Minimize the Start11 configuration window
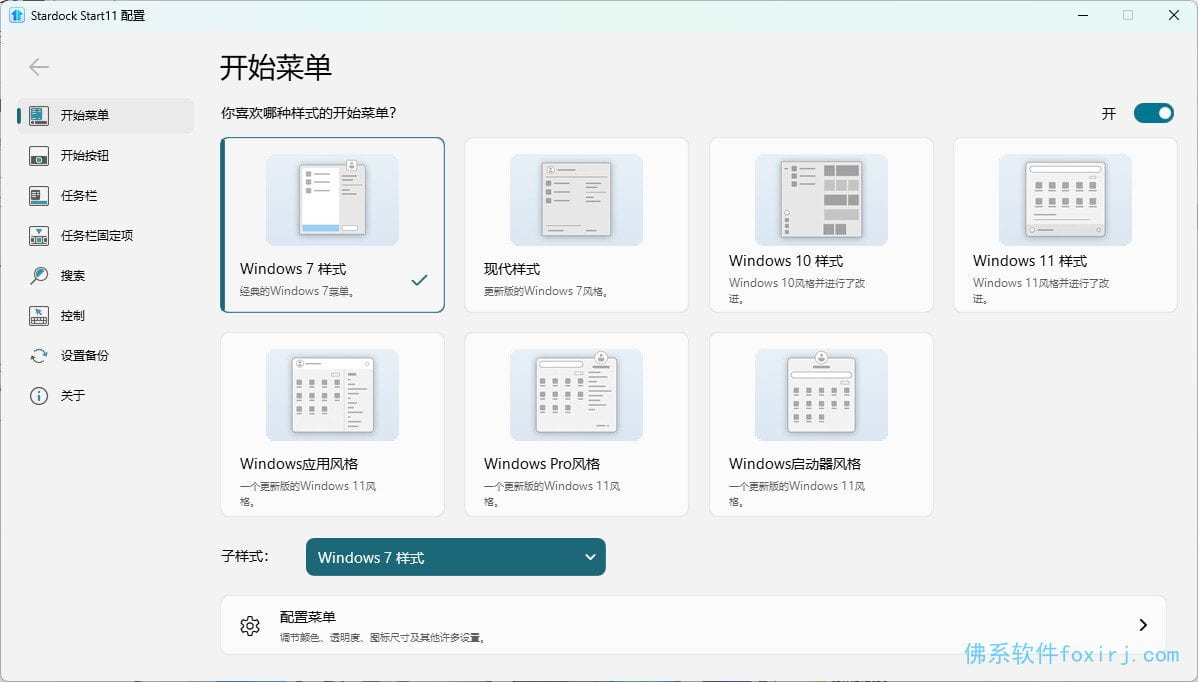This screenshot has width=1198, height=682. (1083, 15)
